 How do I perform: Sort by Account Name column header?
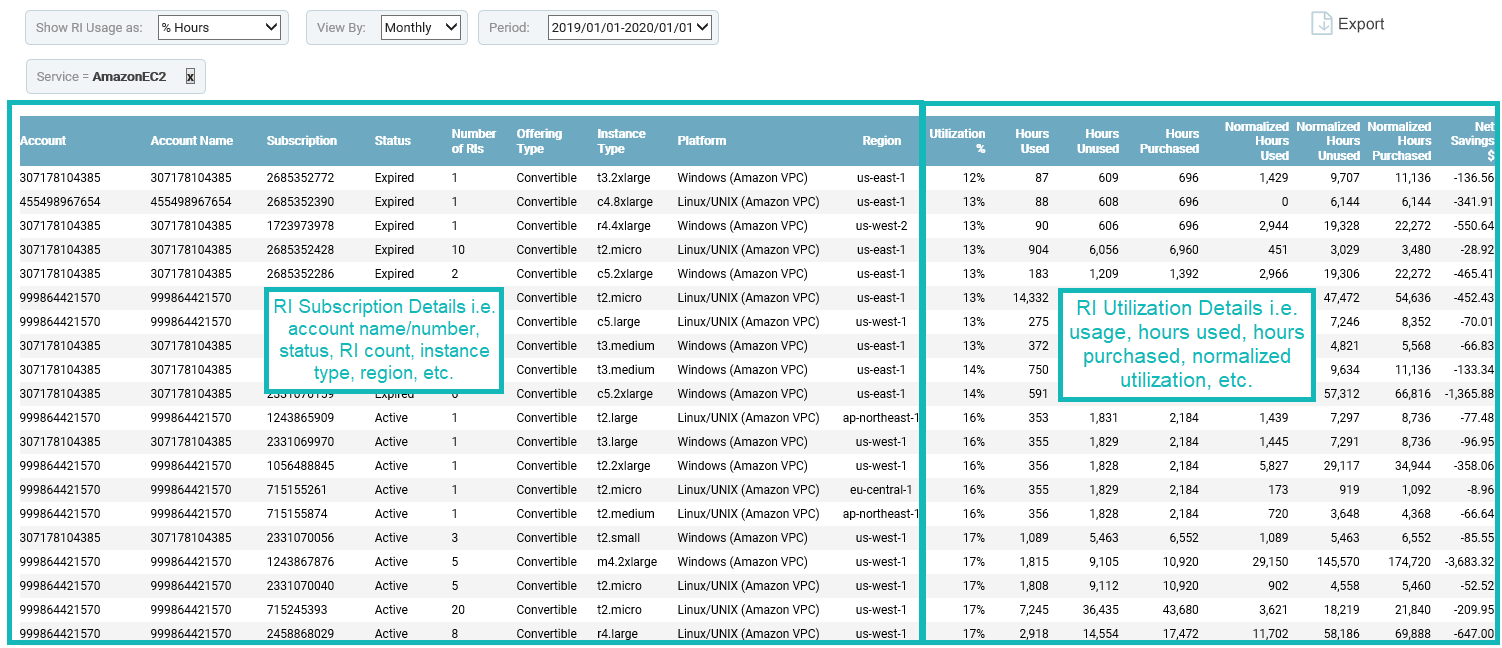tap(191, 141)
